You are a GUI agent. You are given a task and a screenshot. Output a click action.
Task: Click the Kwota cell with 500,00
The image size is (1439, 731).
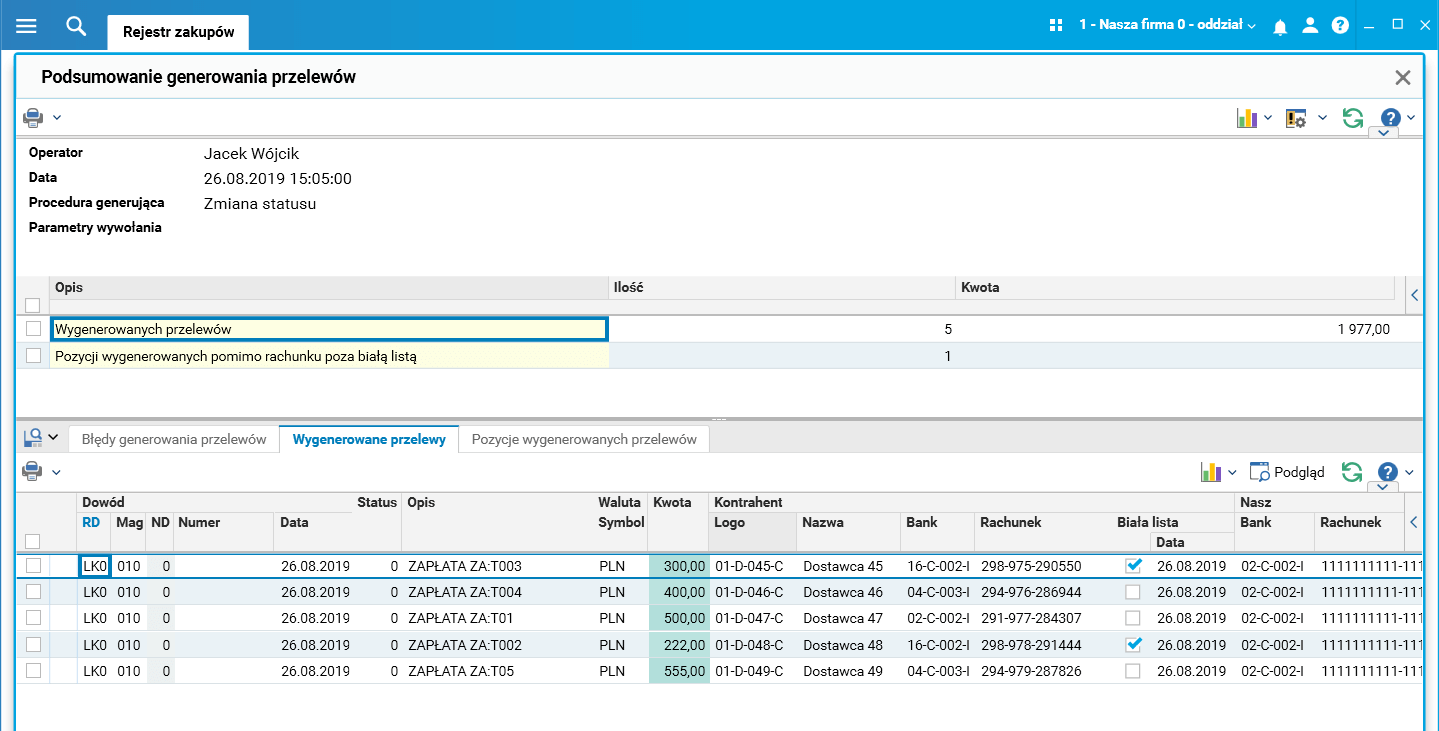click(x=679, y=618)
